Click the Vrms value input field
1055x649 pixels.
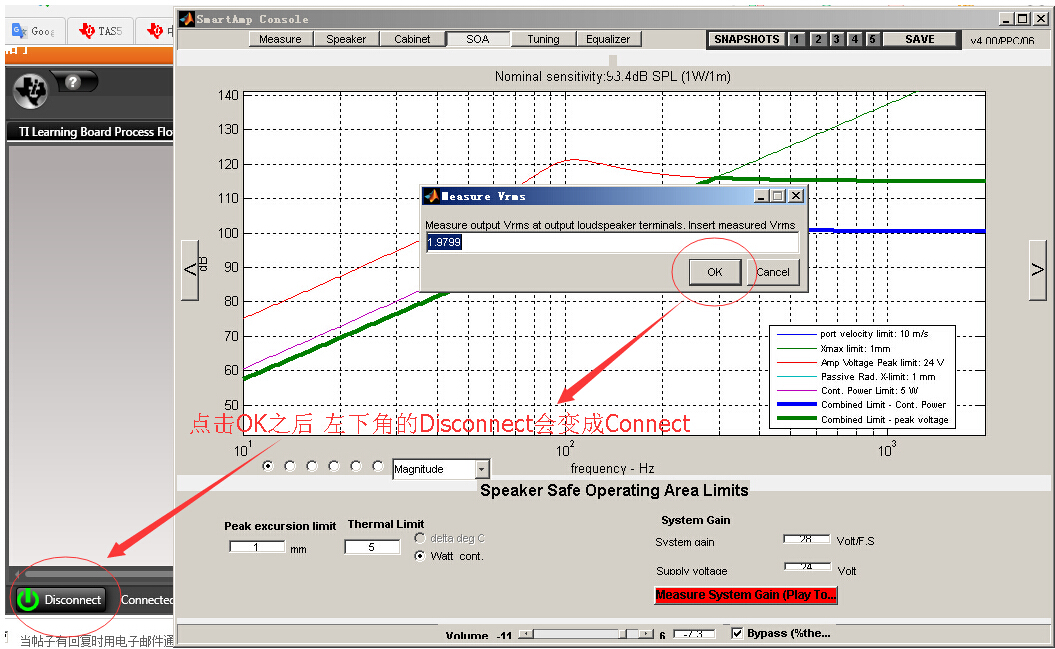pos(612,242)
